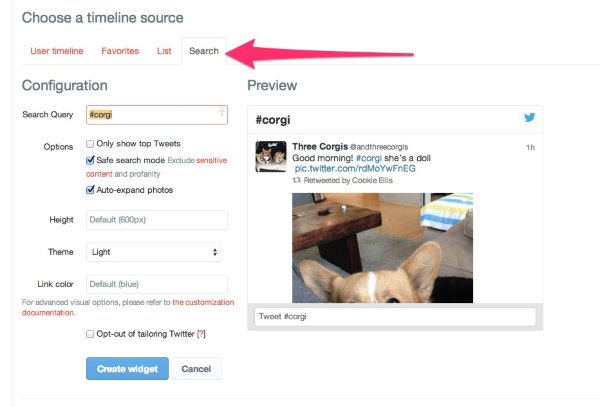Enable Only show top Tweets
The height and width of the screenshot is (407, 600).
click(x=91, y=145)
